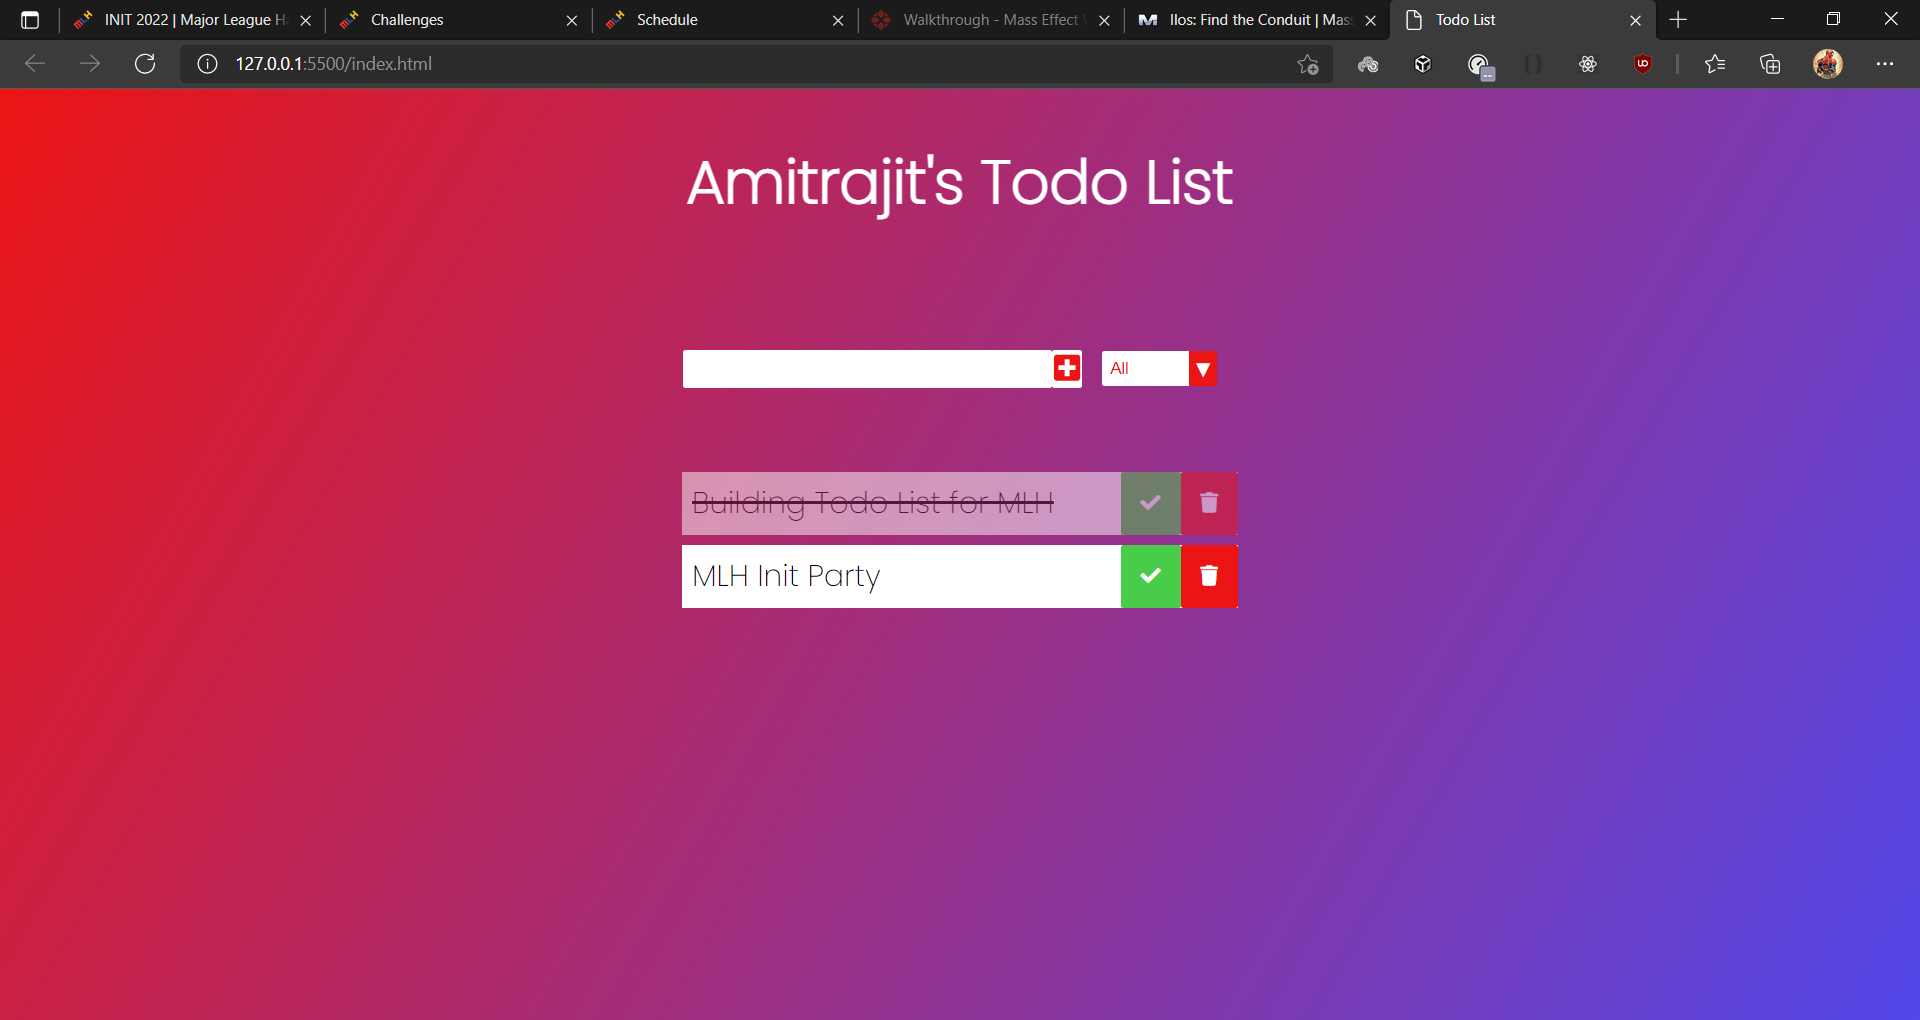Open the browser profile avatar

coord(1828,64)
